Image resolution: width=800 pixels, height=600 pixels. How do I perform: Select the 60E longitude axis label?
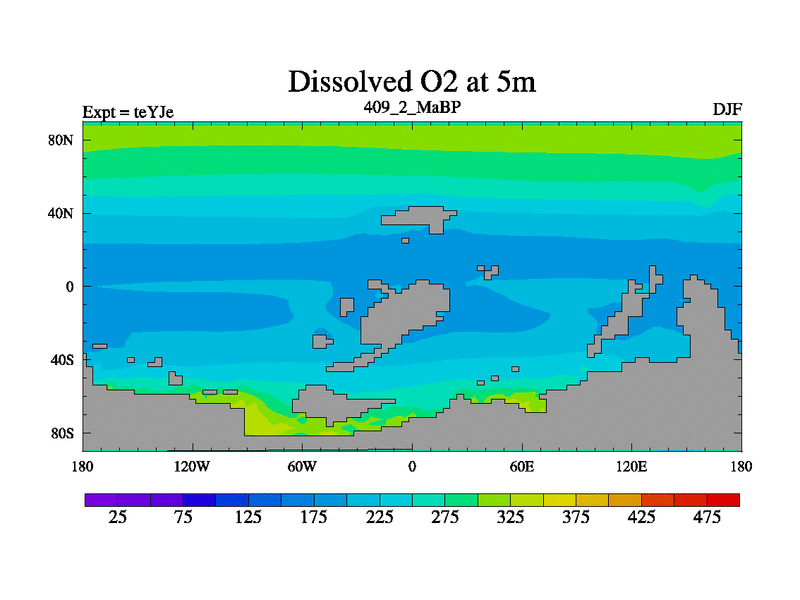pos(522,466)
